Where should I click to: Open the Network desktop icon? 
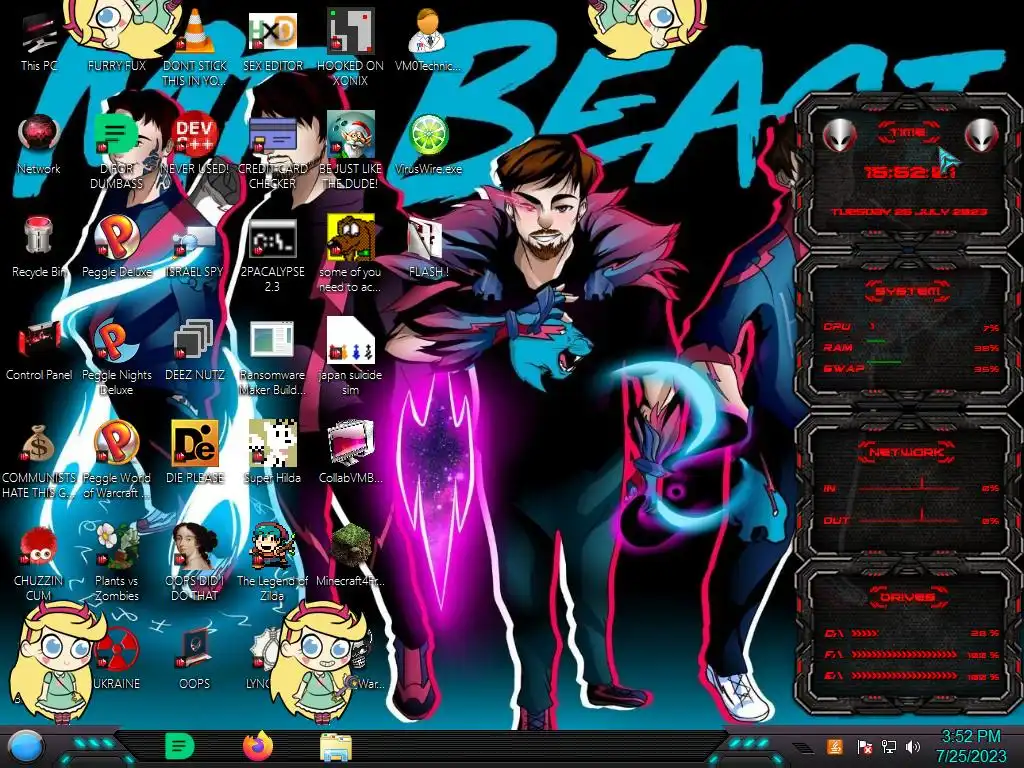point(39,145)
